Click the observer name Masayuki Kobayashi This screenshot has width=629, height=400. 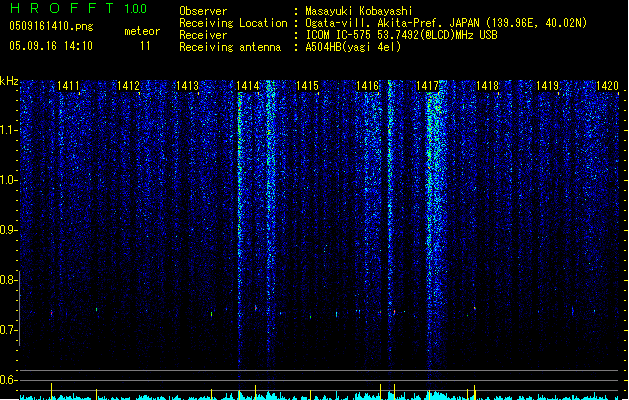359,11
